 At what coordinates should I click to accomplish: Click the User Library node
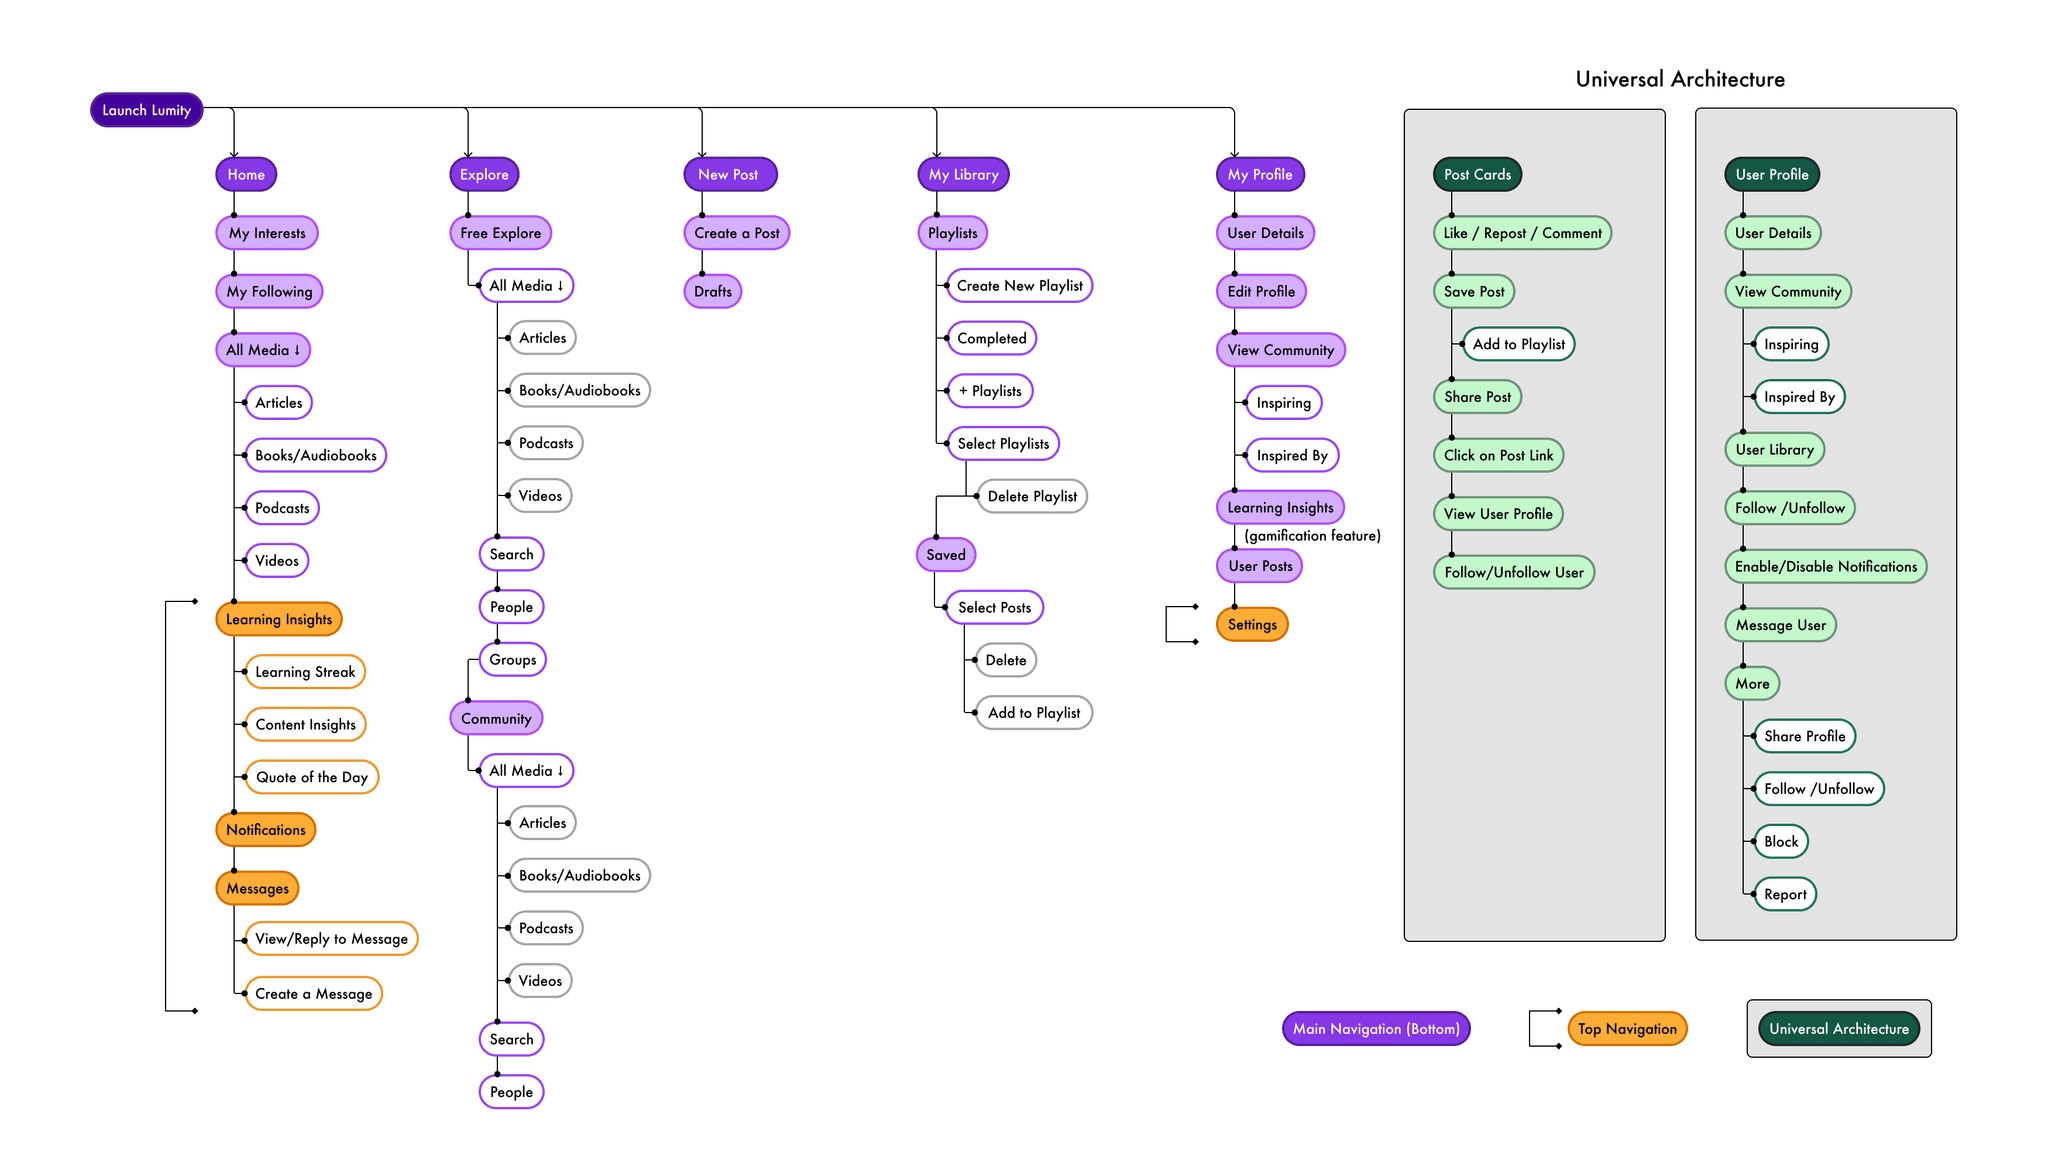(1774, 450)
